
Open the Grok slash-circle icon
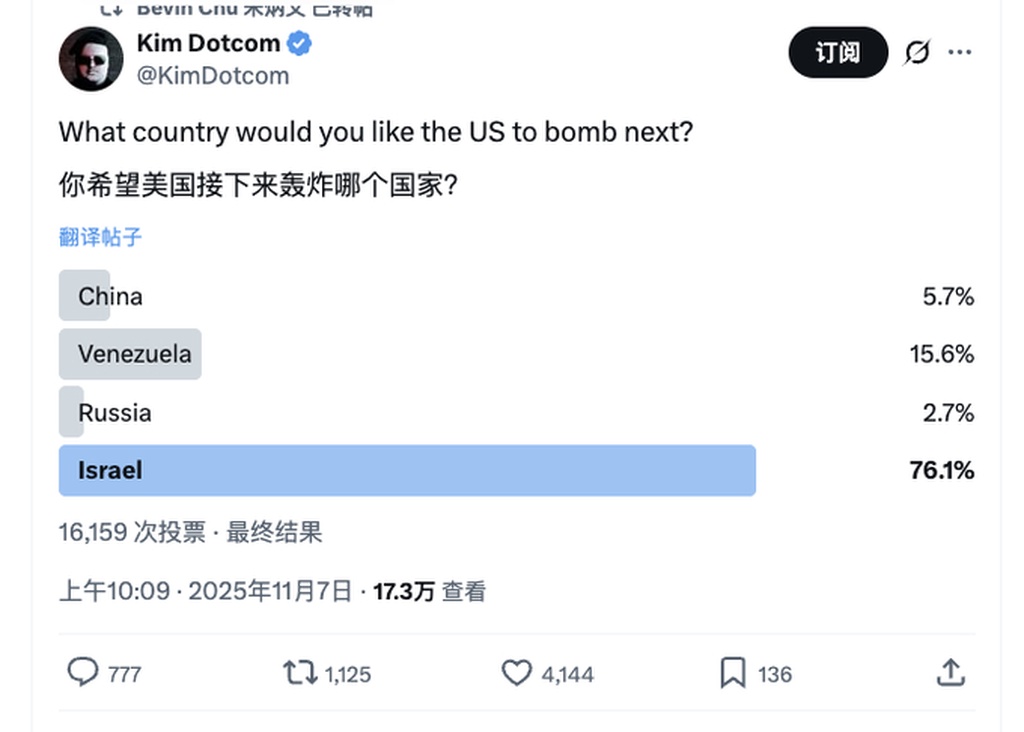click(916, 52)
